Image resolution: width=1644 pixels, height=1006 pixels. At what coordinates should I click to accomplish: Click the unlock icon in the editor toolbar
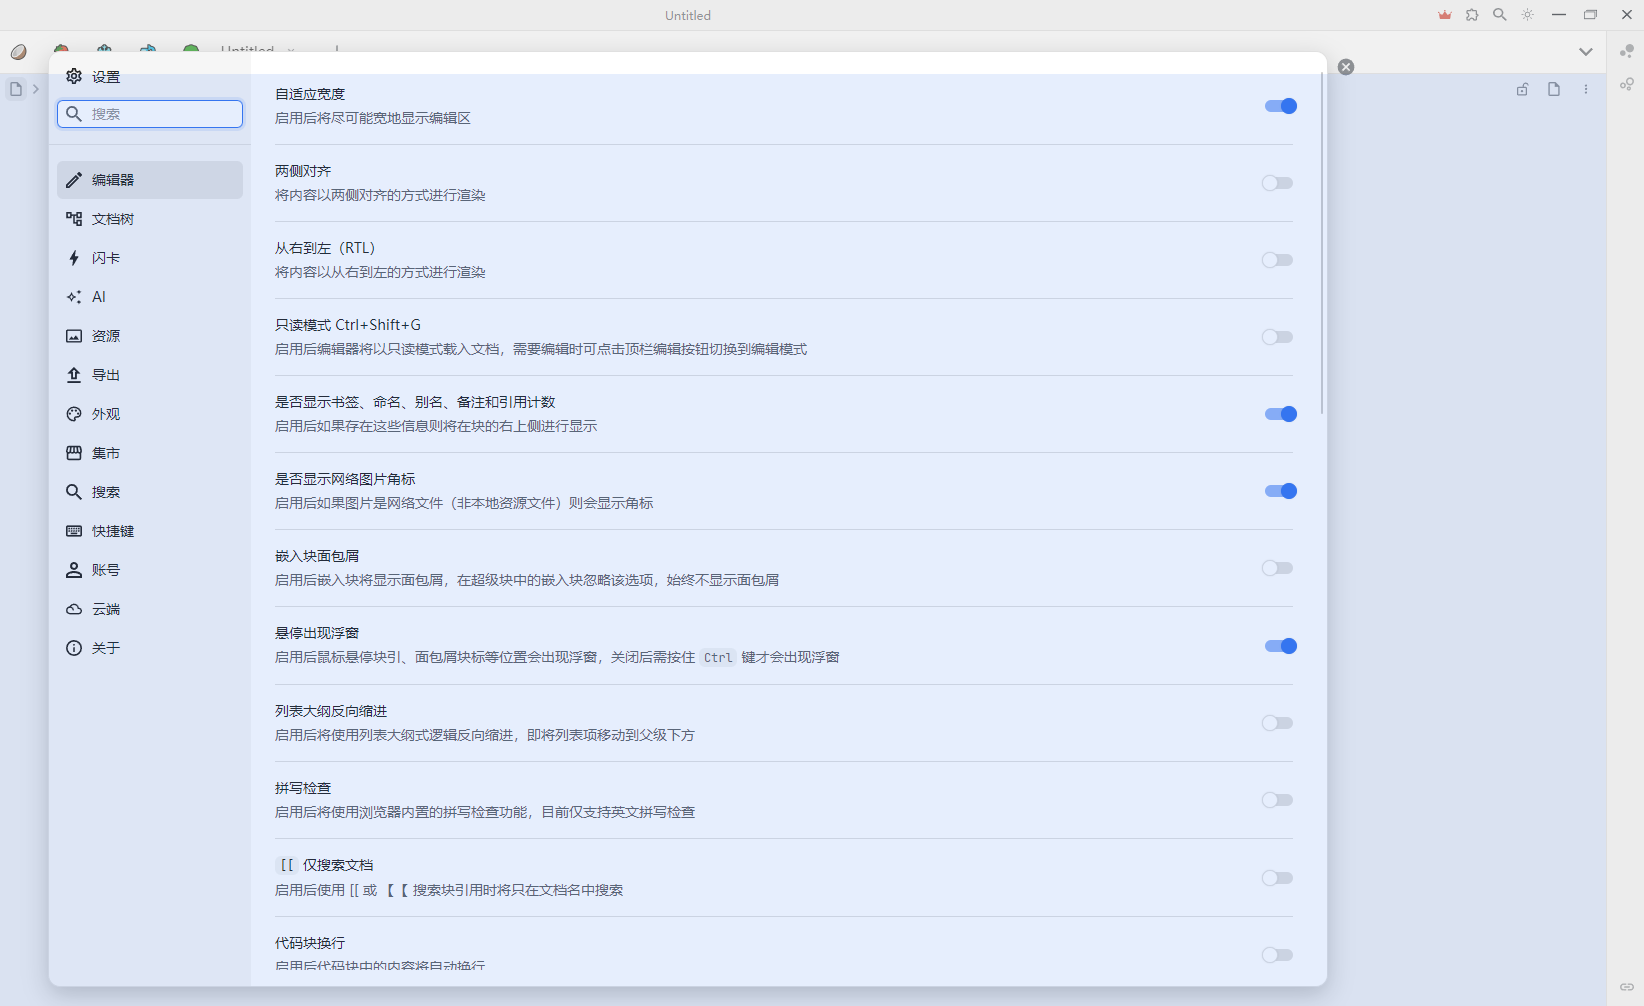(1522, 89)
